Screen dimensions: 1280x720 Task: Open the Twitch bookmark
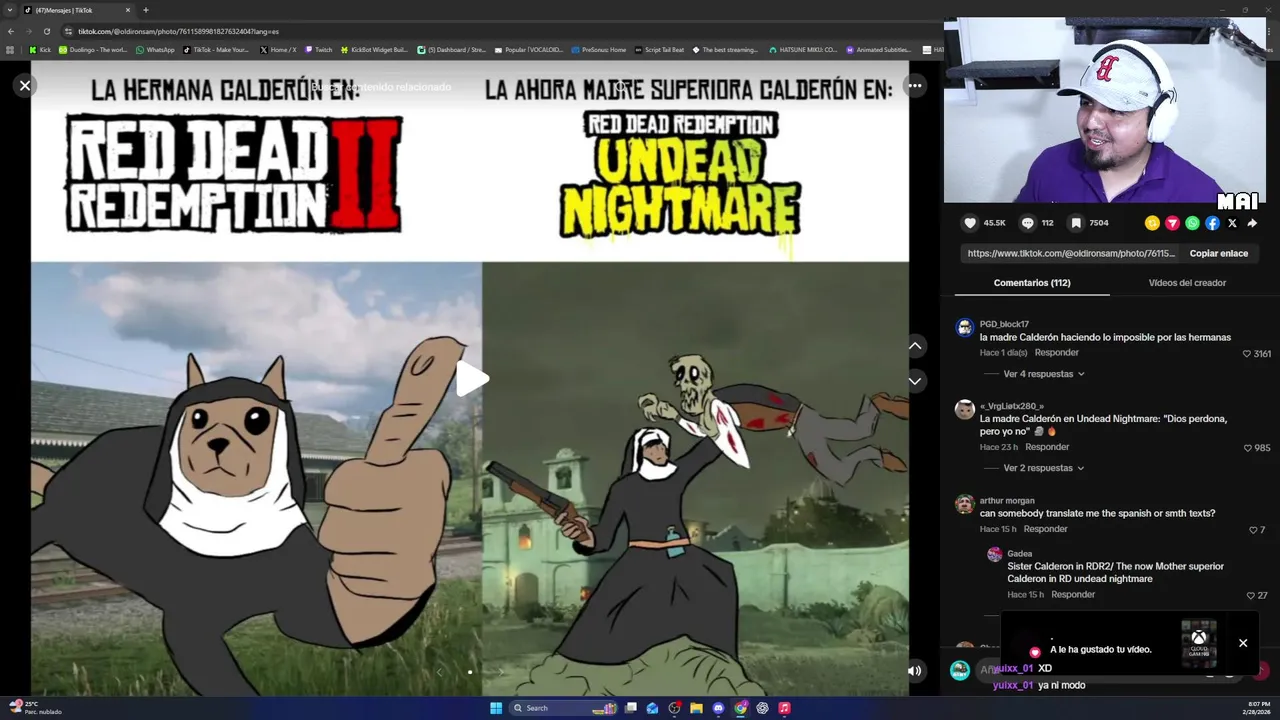(318, 49)
